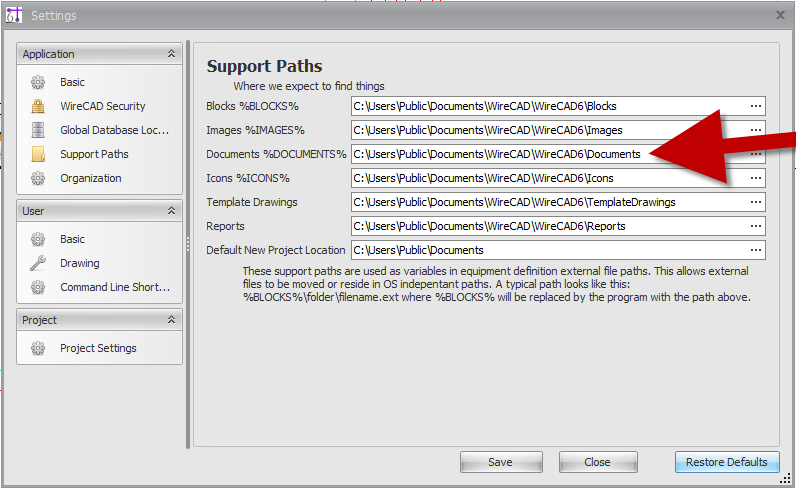796x488 pixels.
Task: Browse for Template Drawings path with ellipsis
Action: 755,202
